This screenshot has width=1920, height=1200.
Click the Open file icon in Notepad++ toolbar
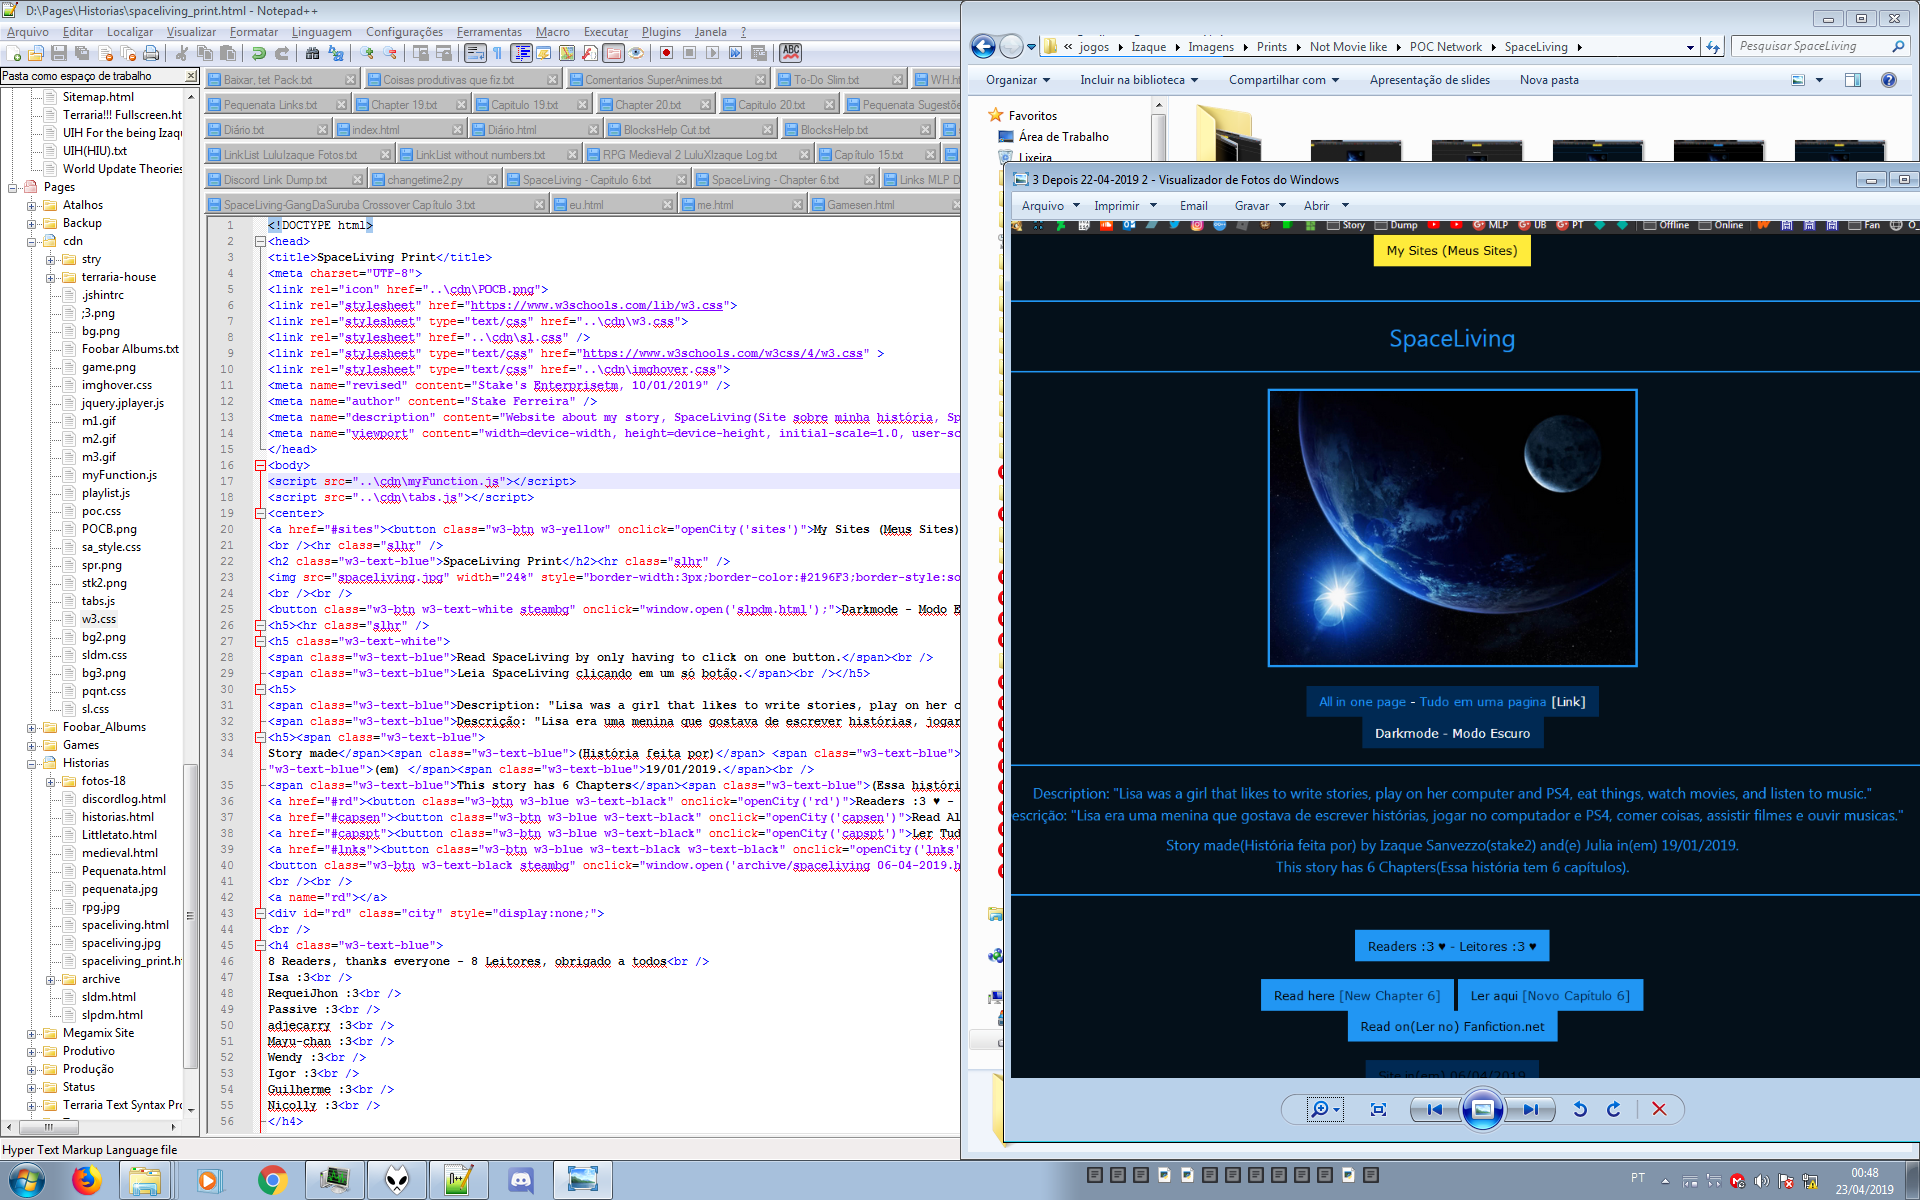[35, 53]
